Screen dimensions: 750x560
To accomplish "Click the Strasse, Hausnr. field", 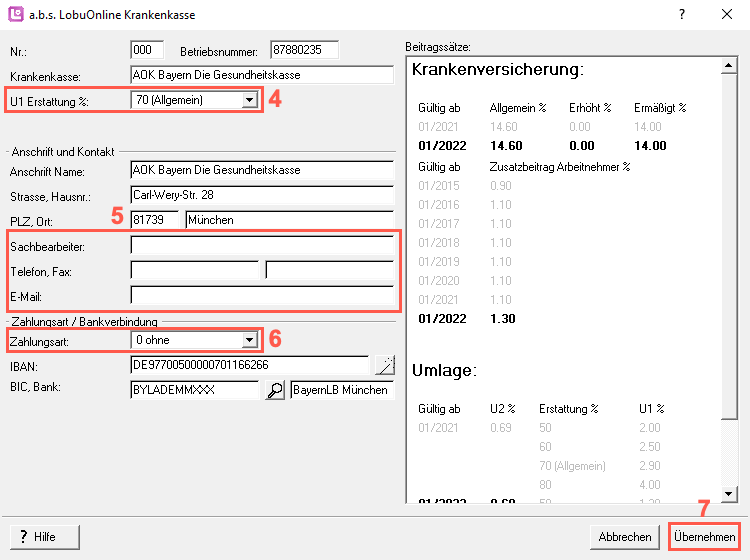I will click(262, 195).
